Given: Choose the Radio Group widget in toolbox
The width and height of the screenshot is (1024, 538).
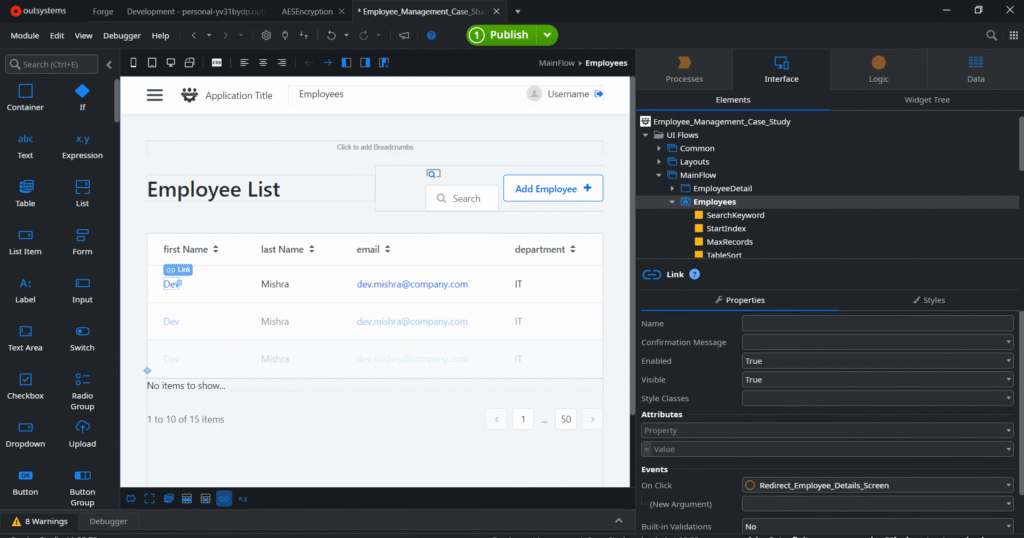Looking at the screenshot, I should click(x=82, y=391).
